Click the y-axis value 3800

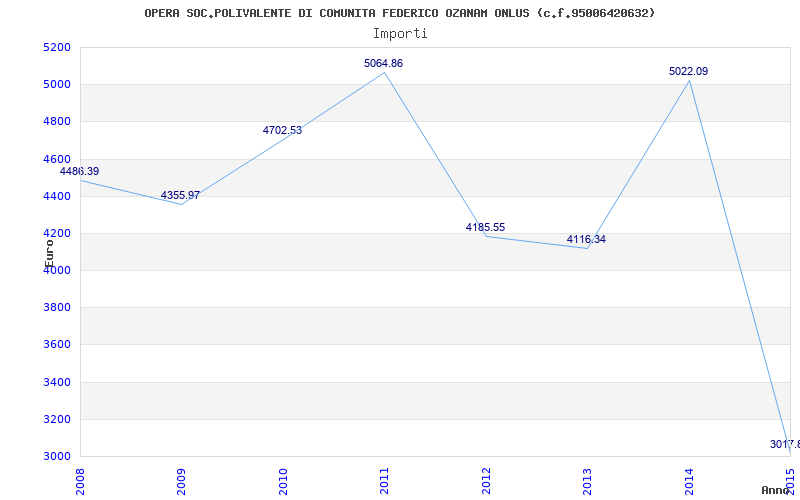pos(56,308)
